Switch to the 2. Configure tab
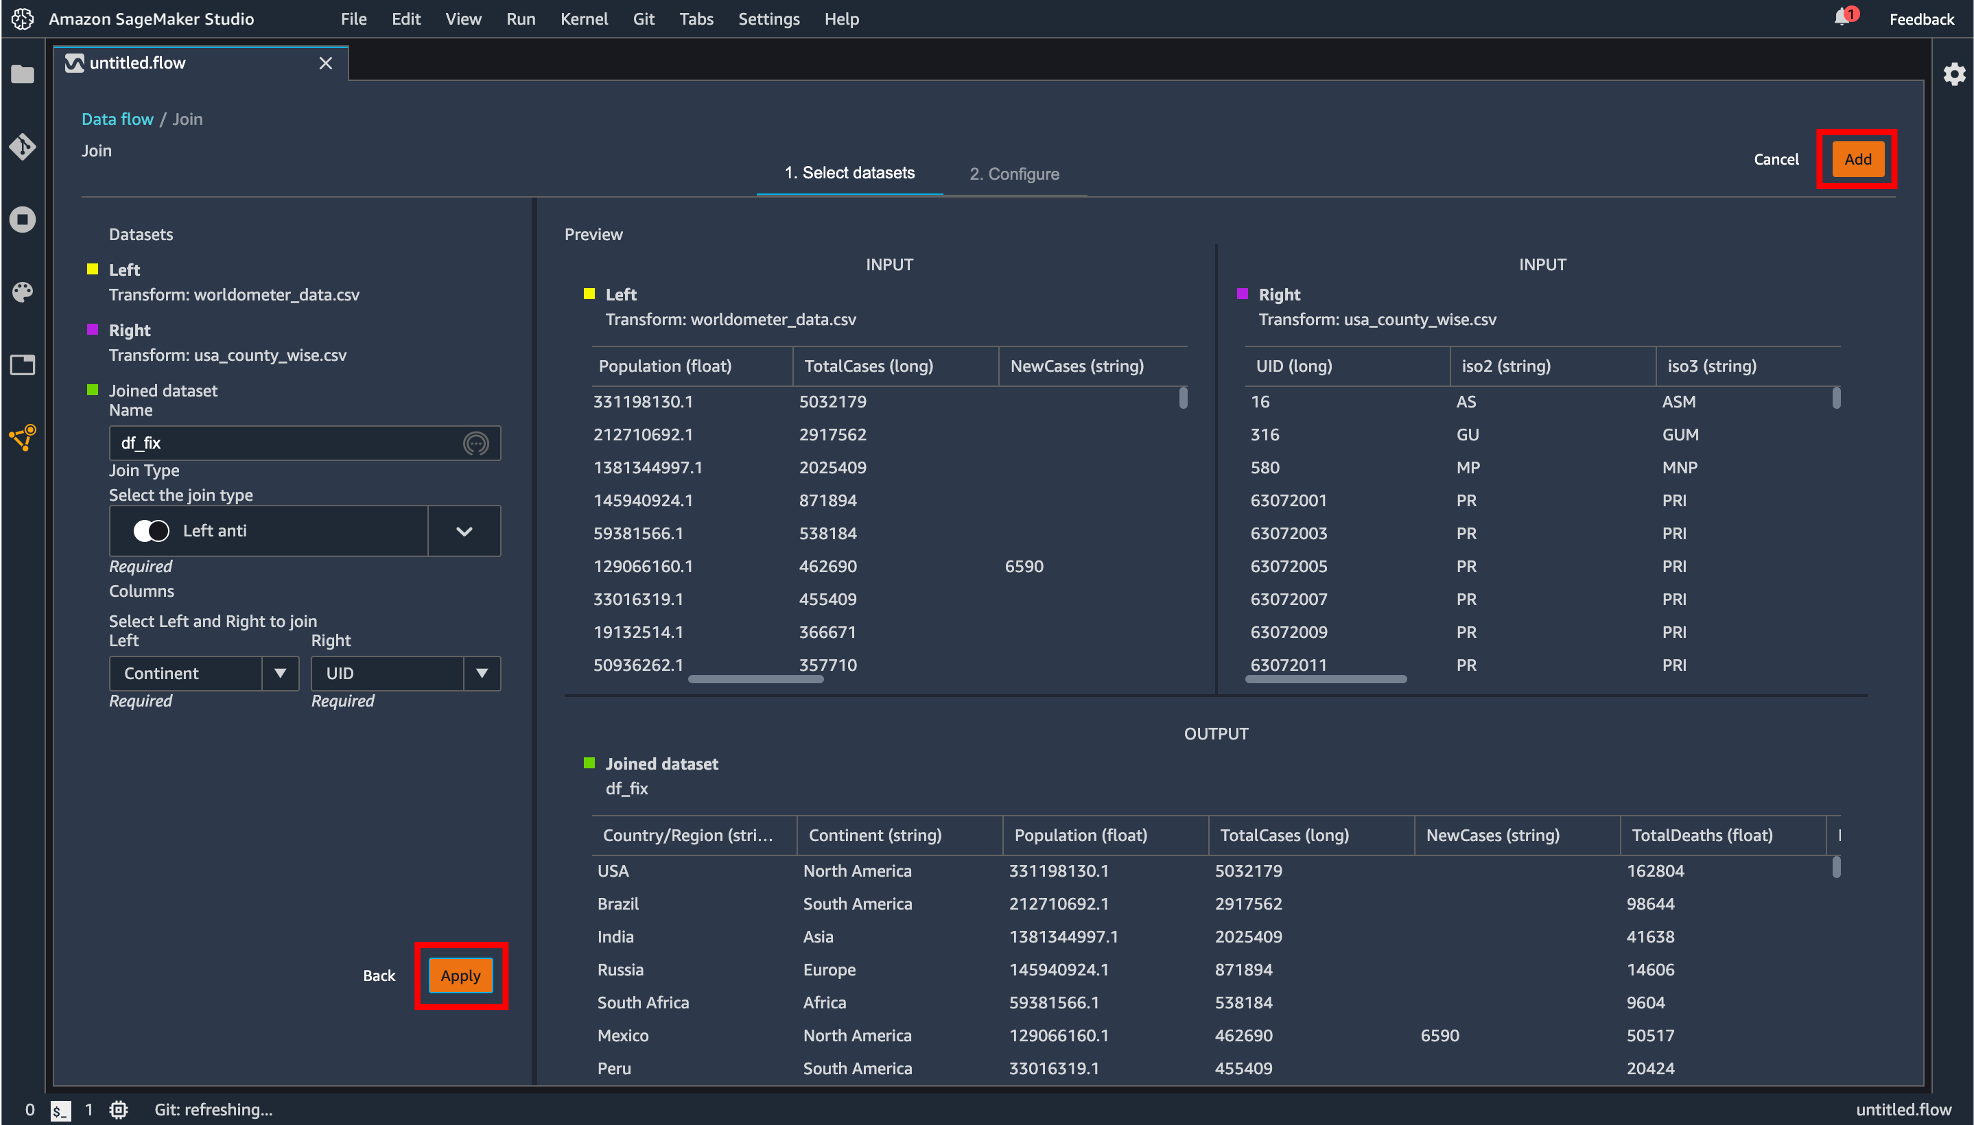The image size is (1974, 1125). pos(1014,174)
